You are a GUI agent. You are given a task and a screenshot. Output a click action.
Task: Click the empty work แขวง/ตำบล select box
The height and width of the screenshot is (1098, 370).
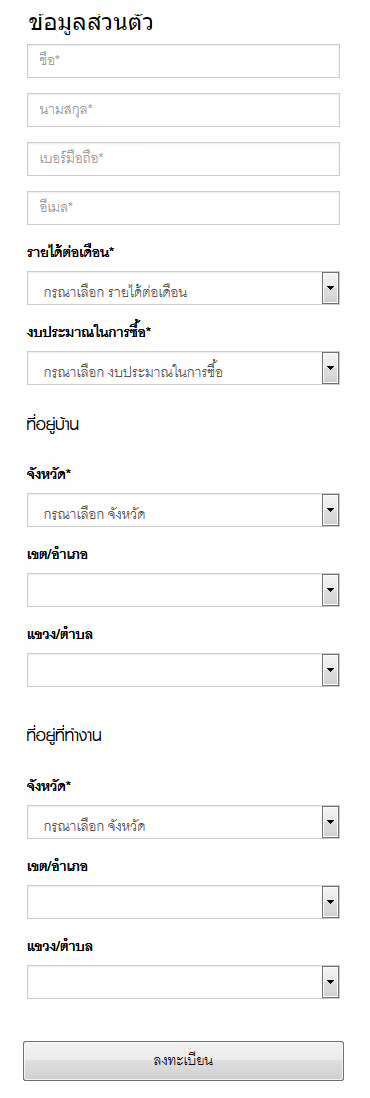point(184,982)
